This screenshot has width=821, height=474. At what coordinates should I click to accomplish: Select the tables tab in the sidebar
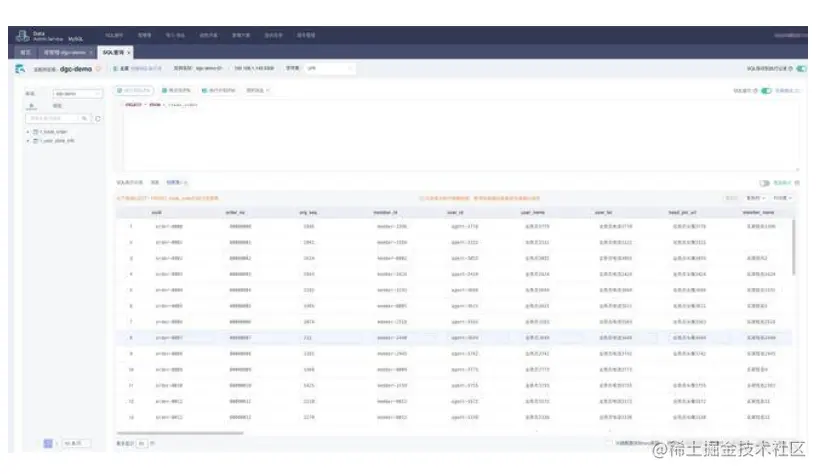pos(31,106)
